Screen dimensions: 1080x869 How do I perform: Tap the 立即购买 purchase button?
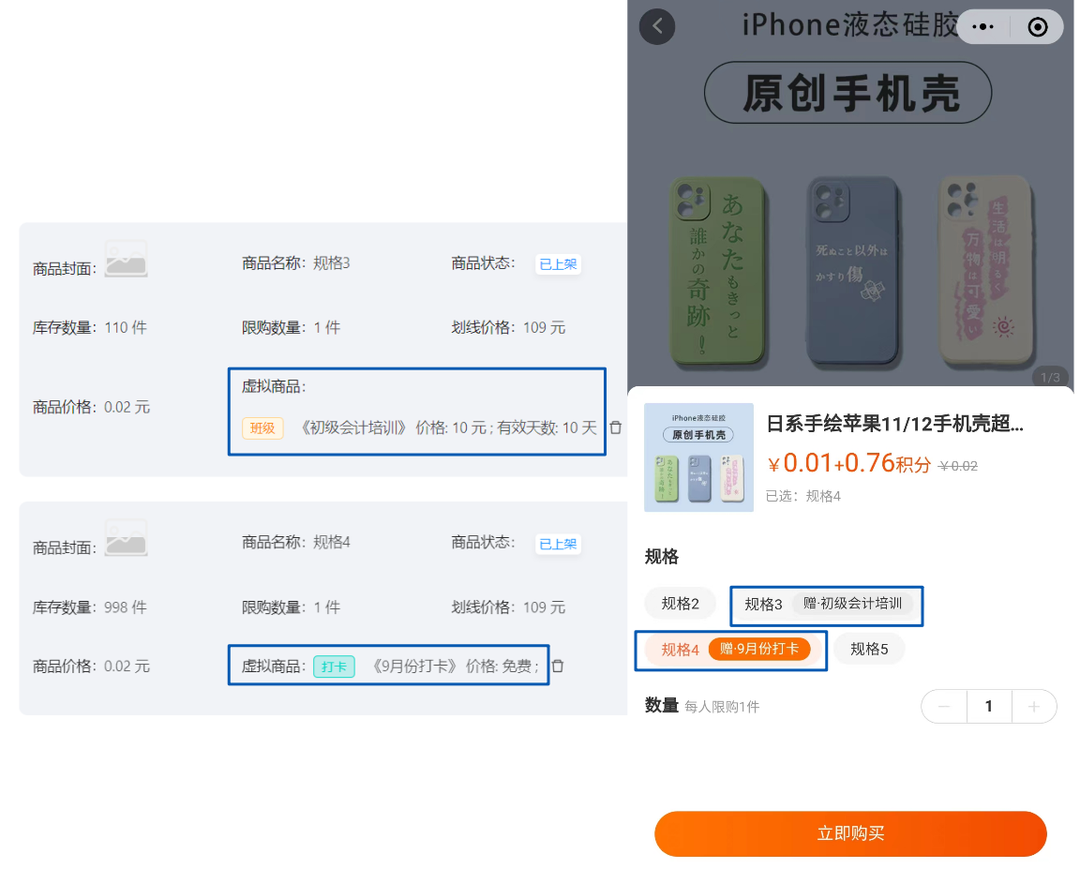(x=851, y=833)
